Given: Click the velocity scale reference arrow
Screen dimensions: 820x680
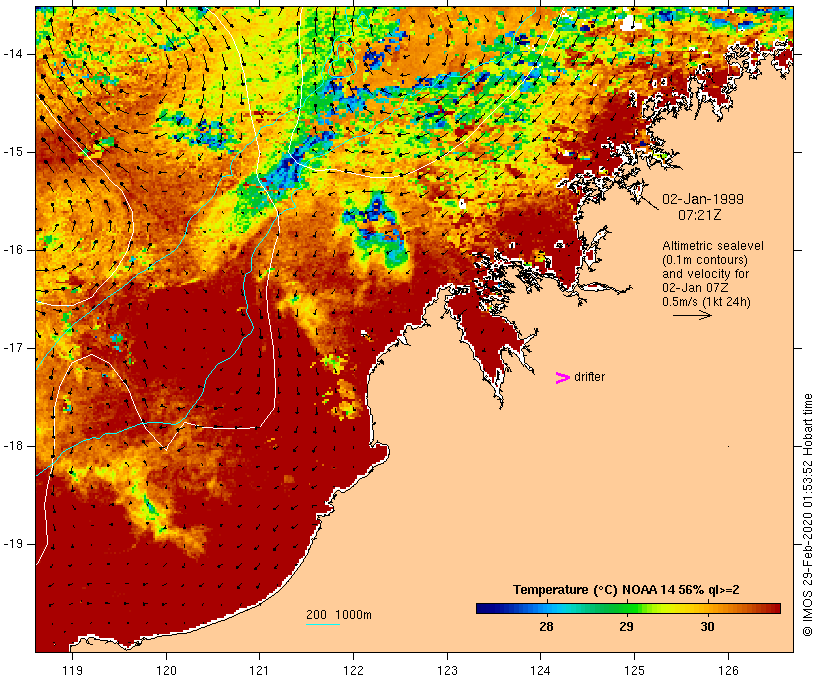Looking at the screenshot, I should pos(692,315).
